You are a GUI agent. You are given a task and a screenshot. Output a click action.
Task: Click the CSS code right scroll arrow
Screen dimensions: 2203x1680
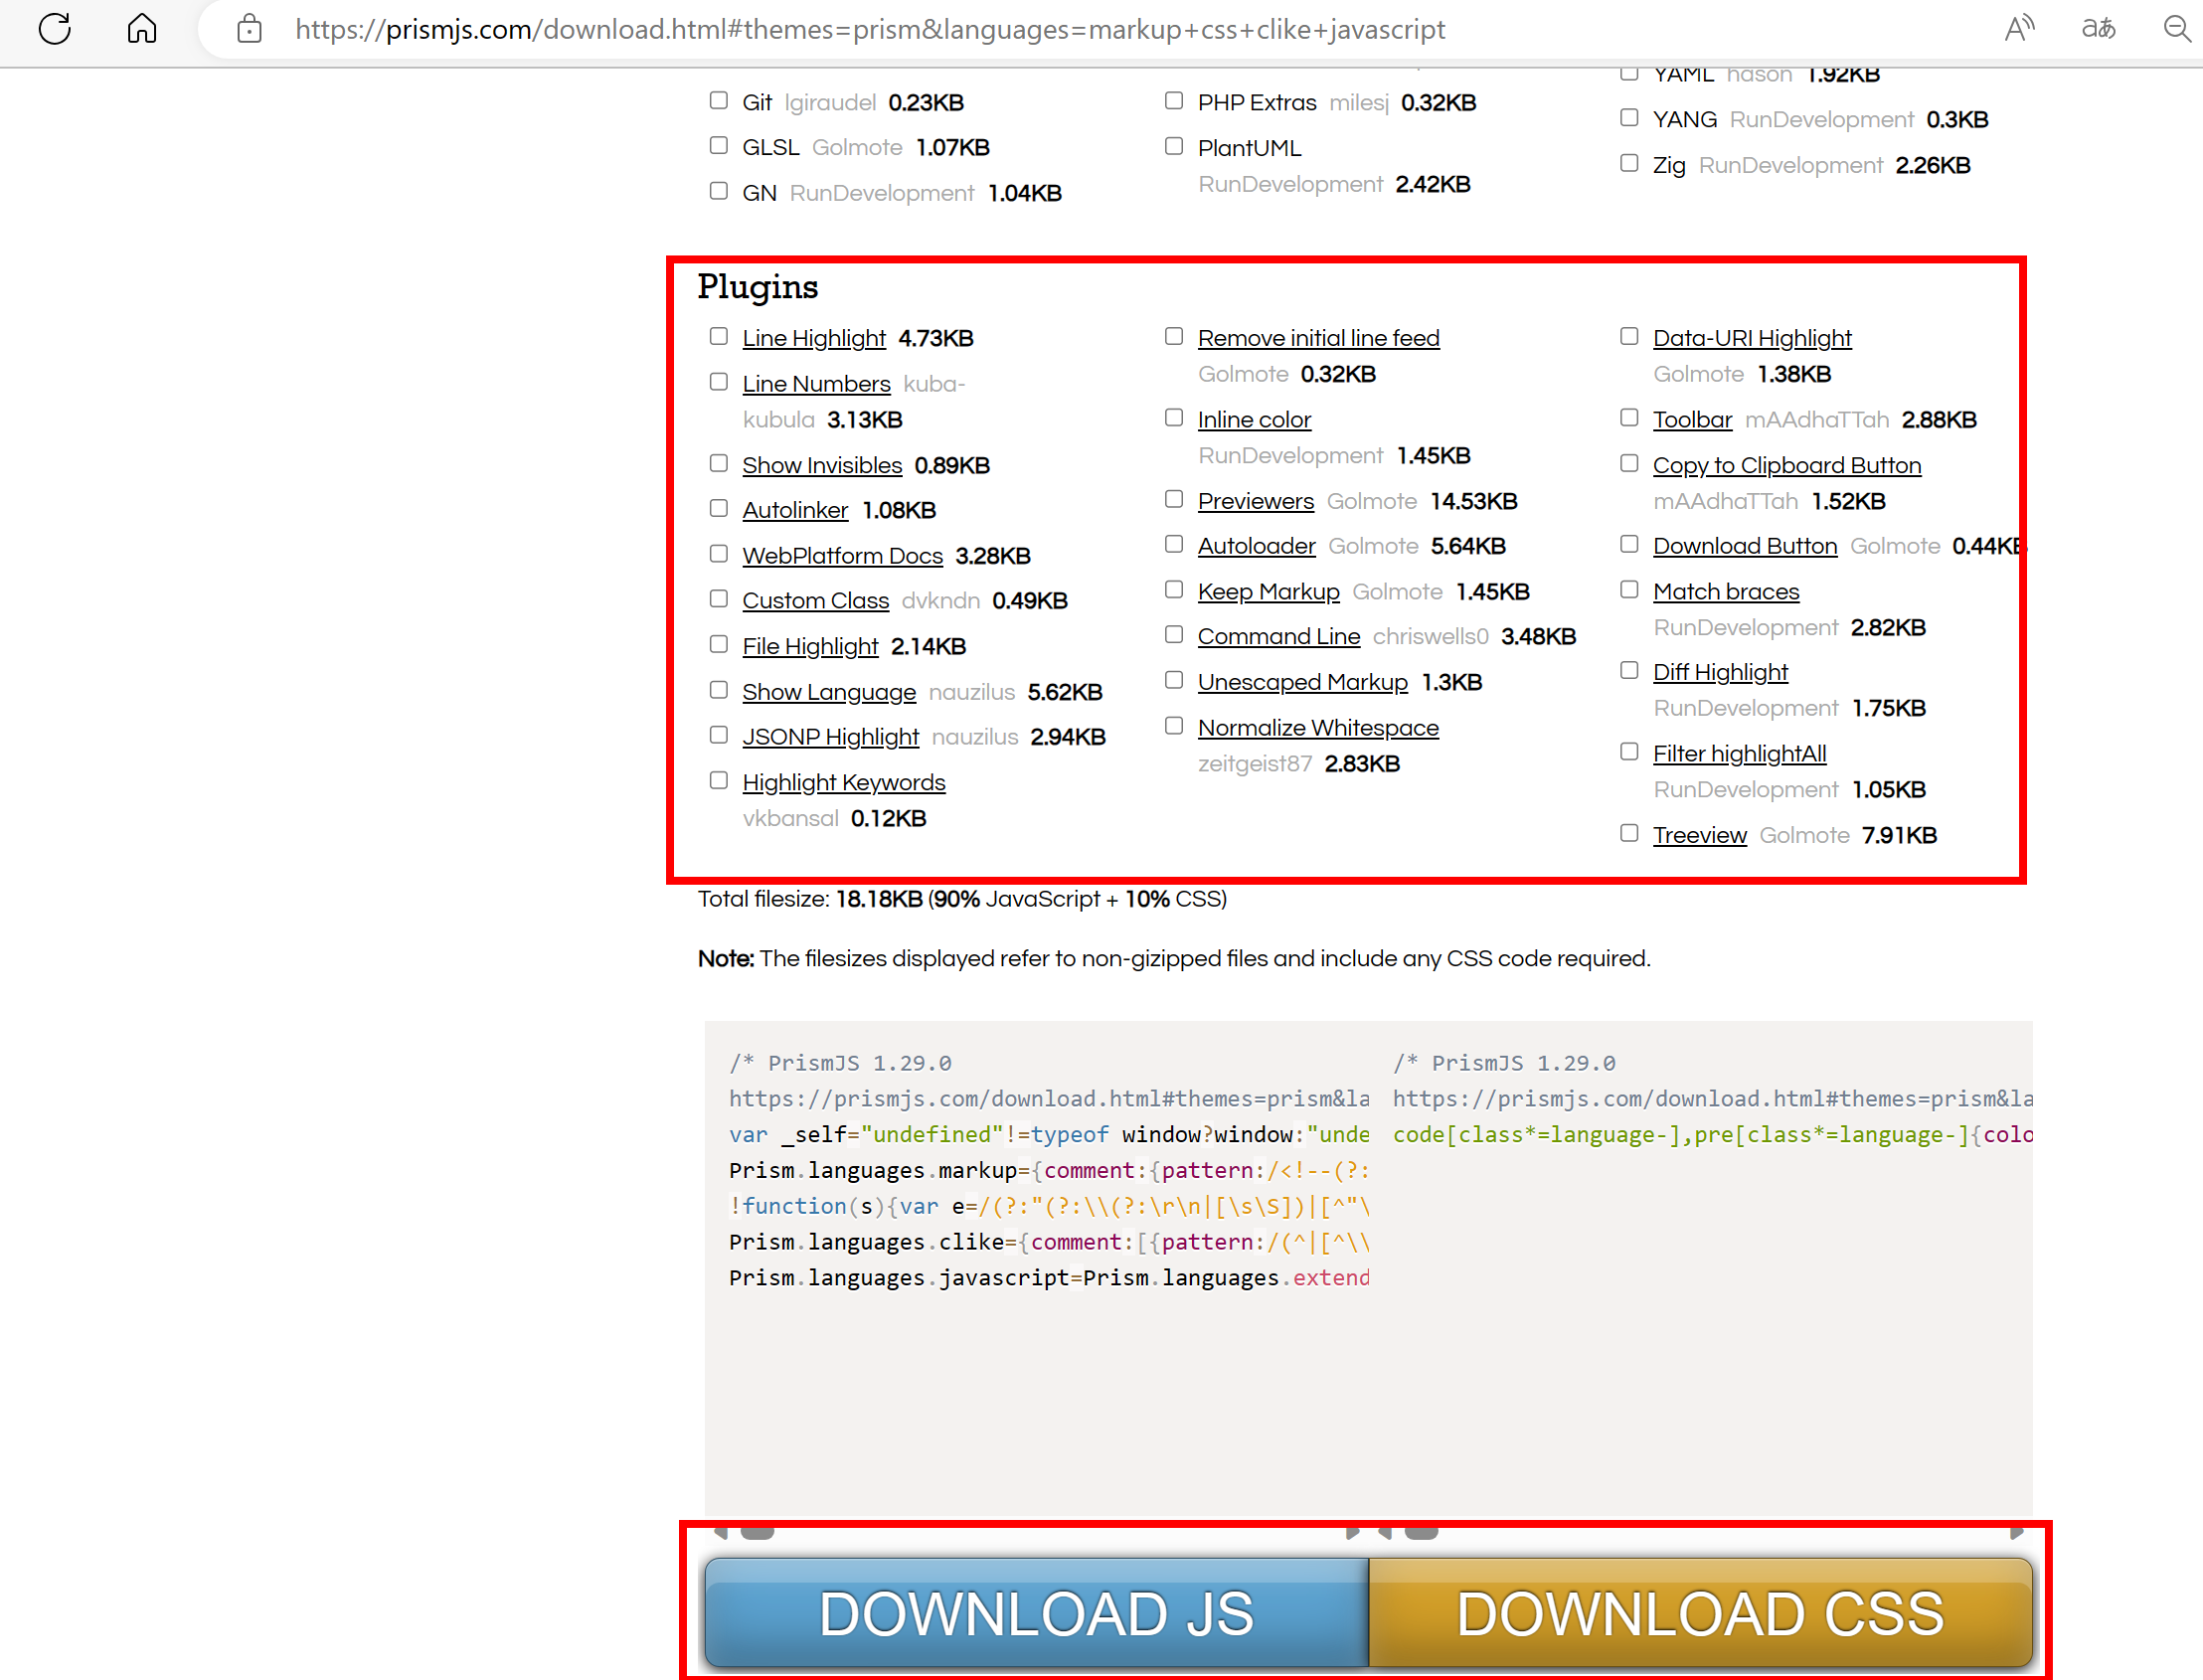click(x=2016, y=1532)
